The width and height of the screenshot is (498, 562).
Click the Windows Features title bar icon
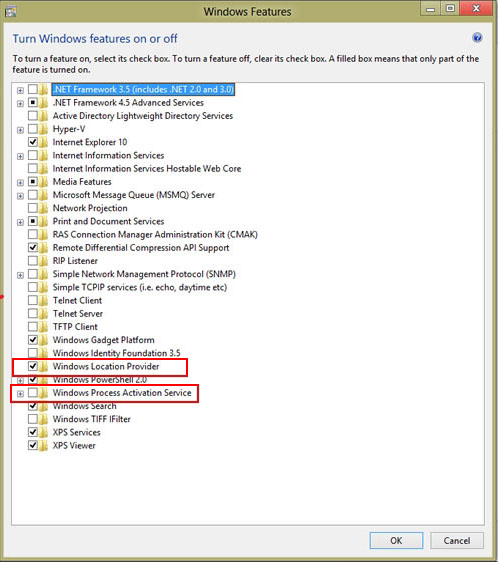click(11, 12)
